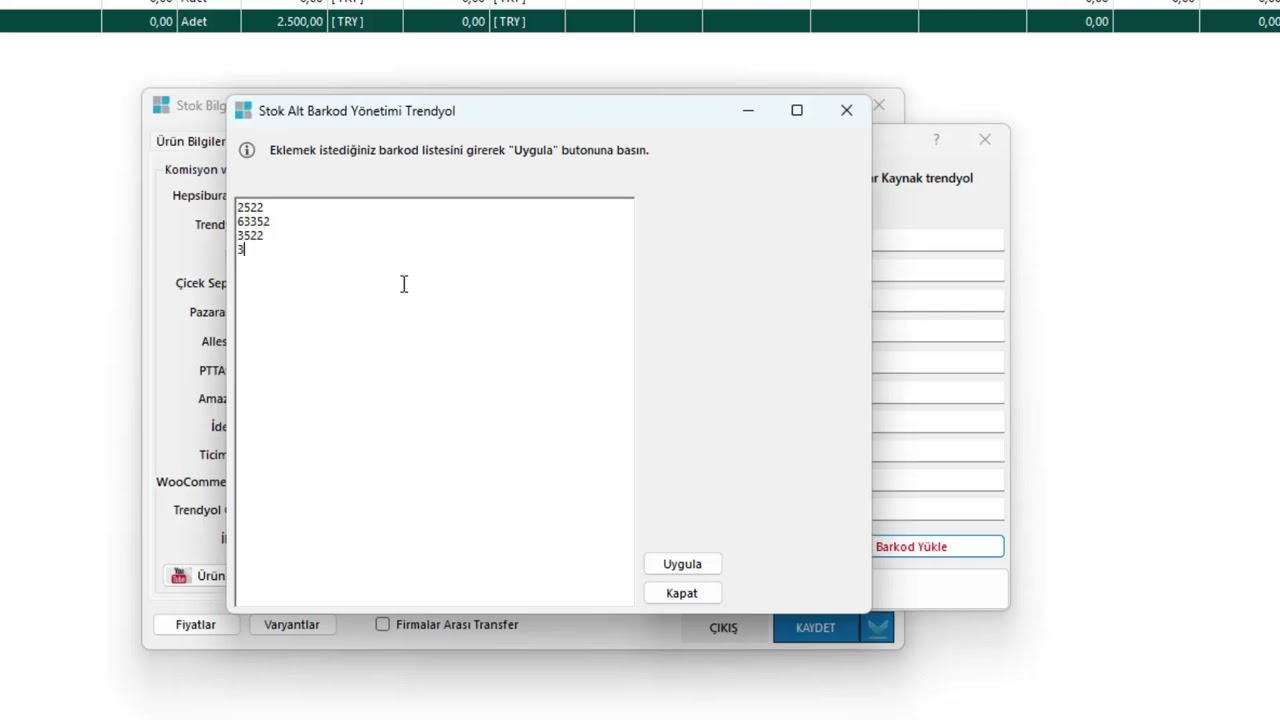Close the Stok Bilgi window behind
The height and width of the screenshot is (720, 1280).
click(879, 105)
